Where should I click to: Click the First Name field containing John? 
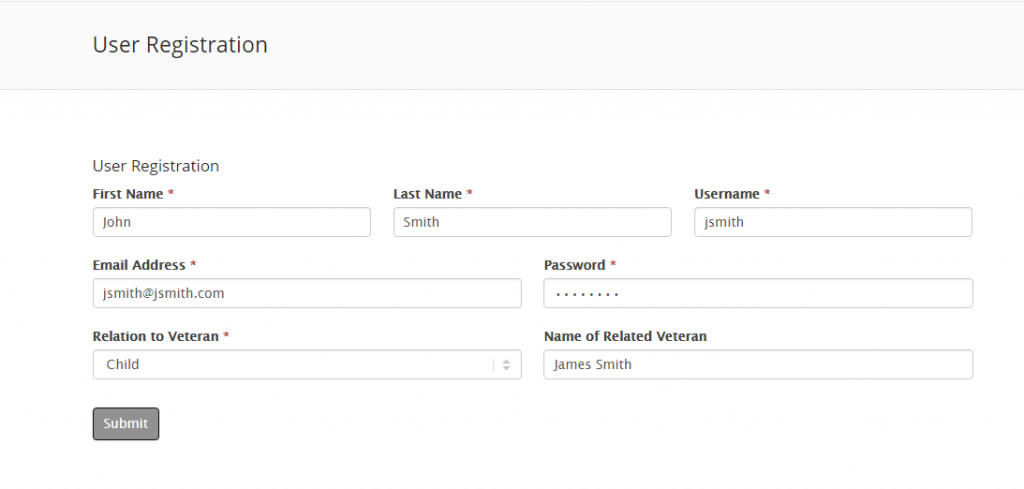pyautogui.click(x=232, y=222)
